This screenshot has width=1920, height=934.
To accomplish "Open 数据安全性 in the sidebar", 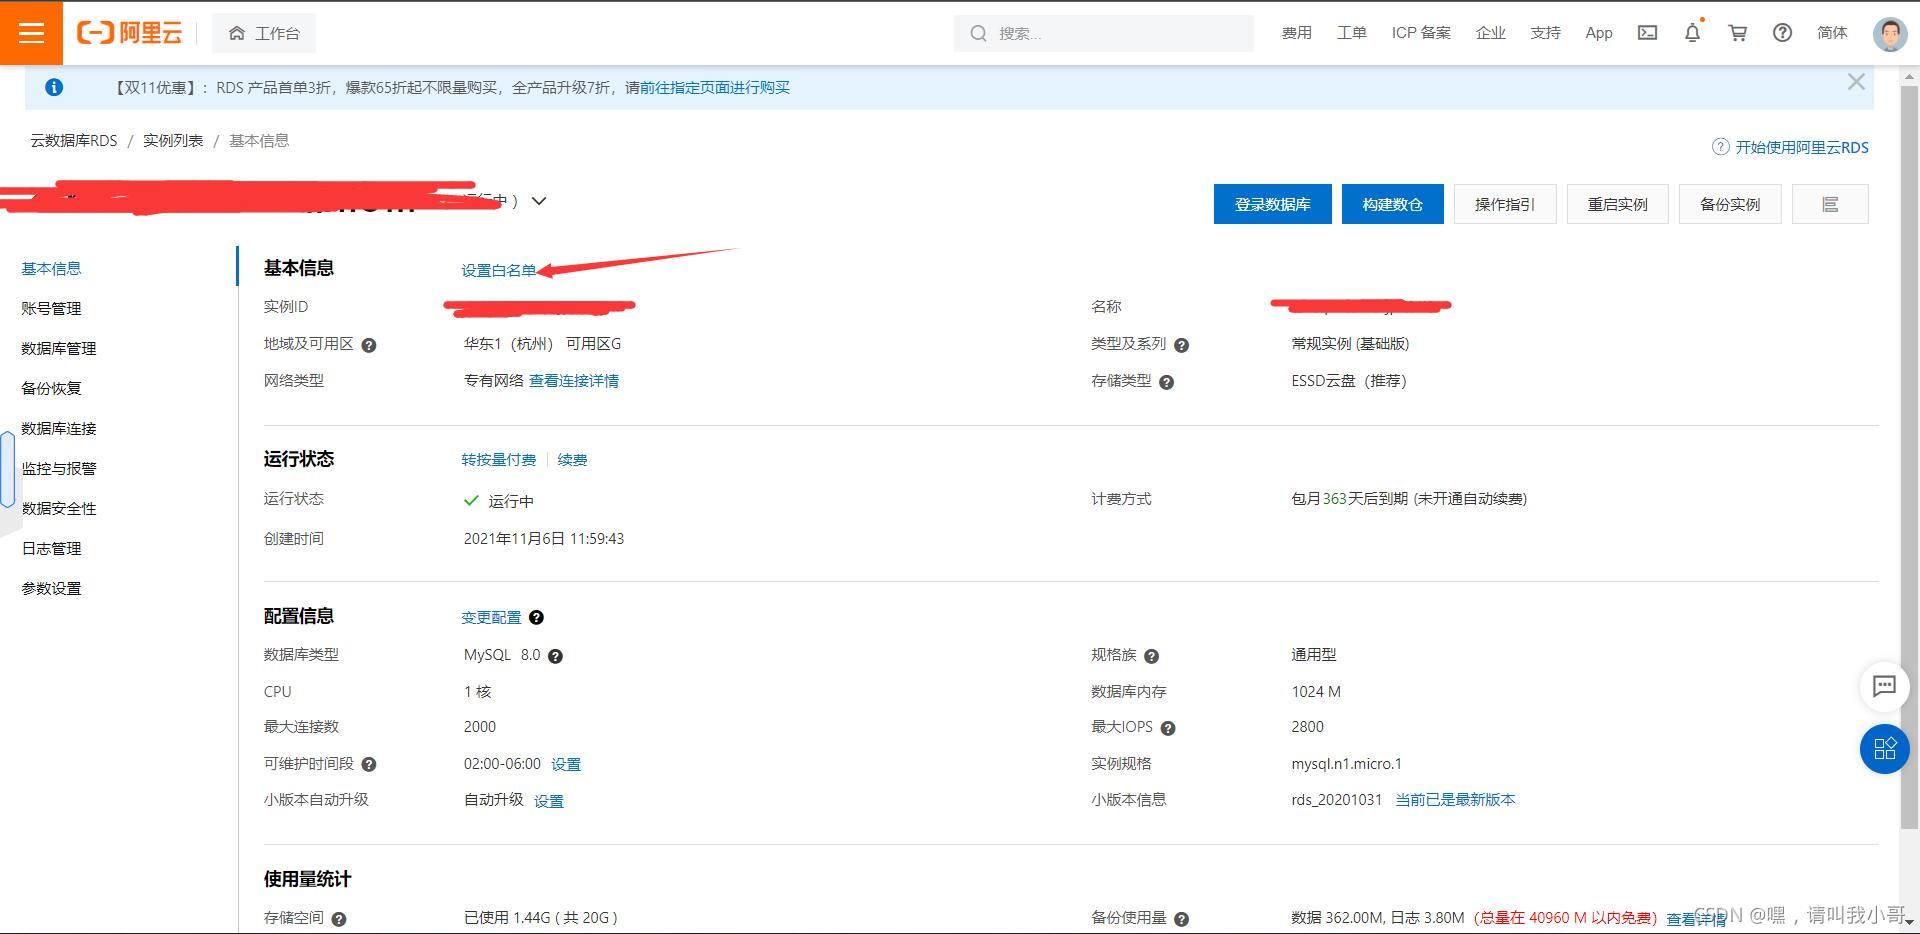I will click(59, 508).
